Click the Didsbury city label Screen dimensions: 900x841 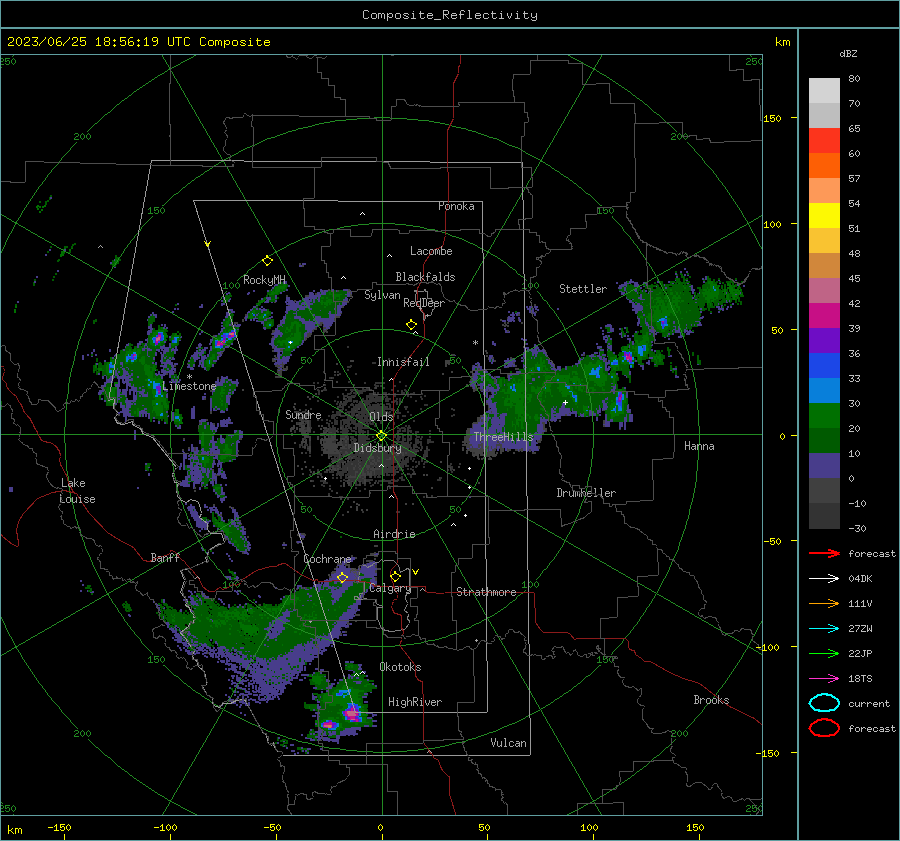point(377,448)
